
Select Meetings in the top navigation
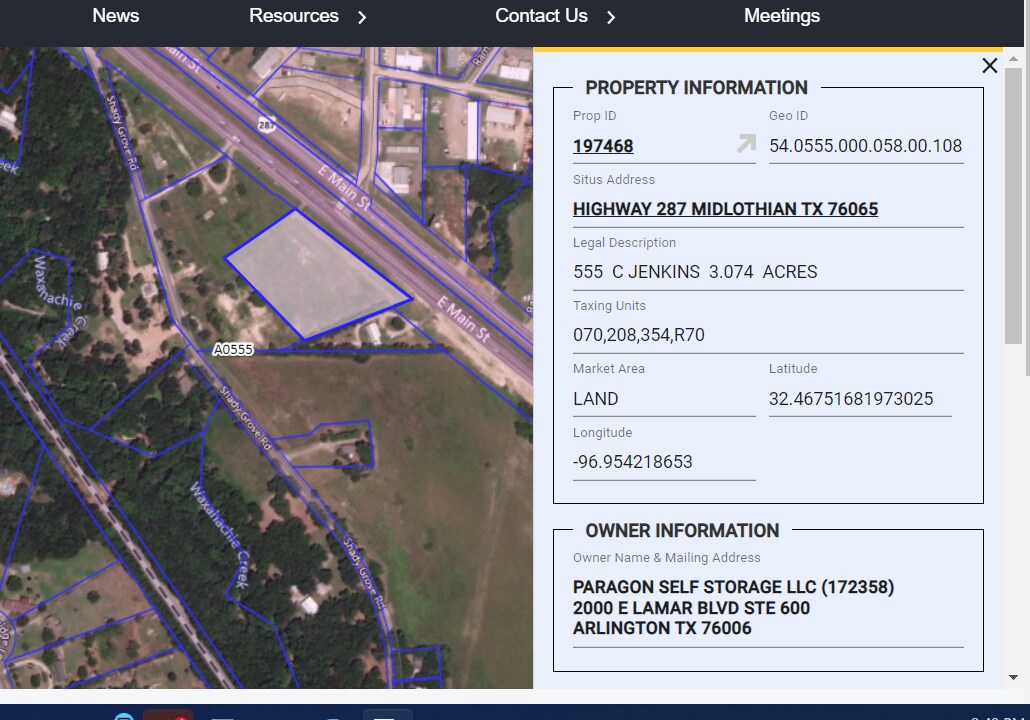tap(781, 16)
